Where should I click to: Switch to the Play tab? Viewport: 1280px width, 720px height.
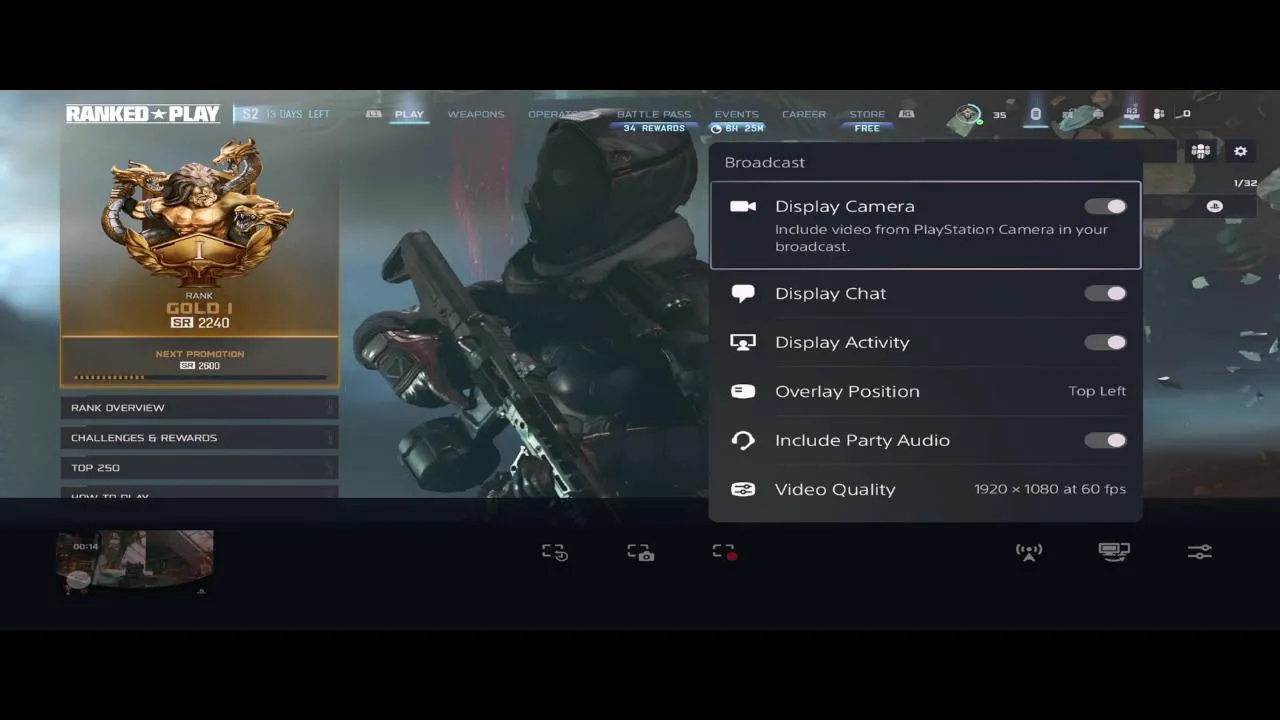409,114
